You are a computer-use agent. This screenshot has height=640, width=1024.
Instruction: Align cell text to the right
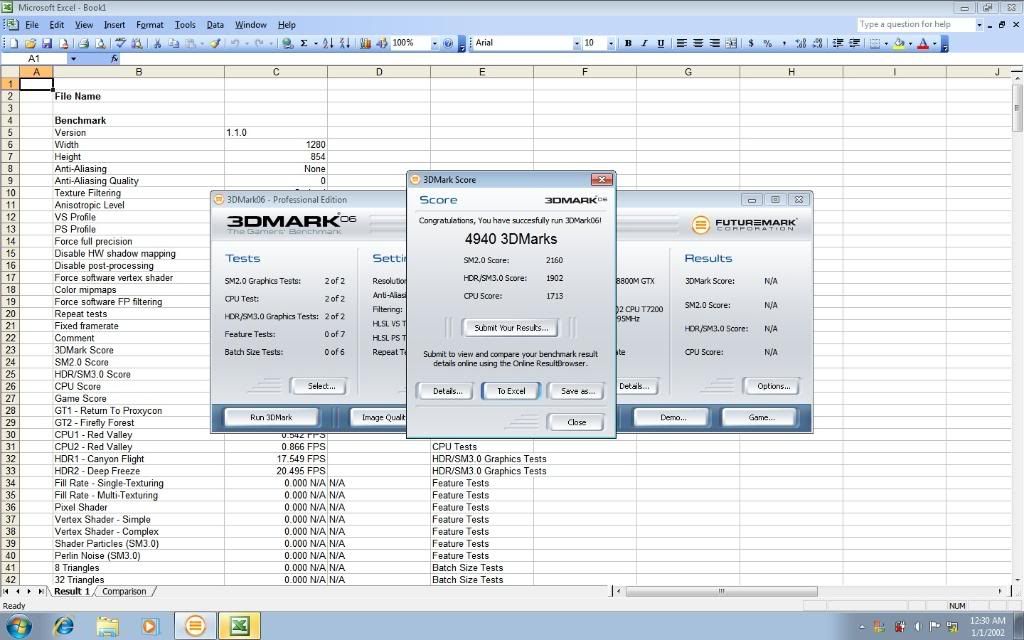tap(714, 43)
